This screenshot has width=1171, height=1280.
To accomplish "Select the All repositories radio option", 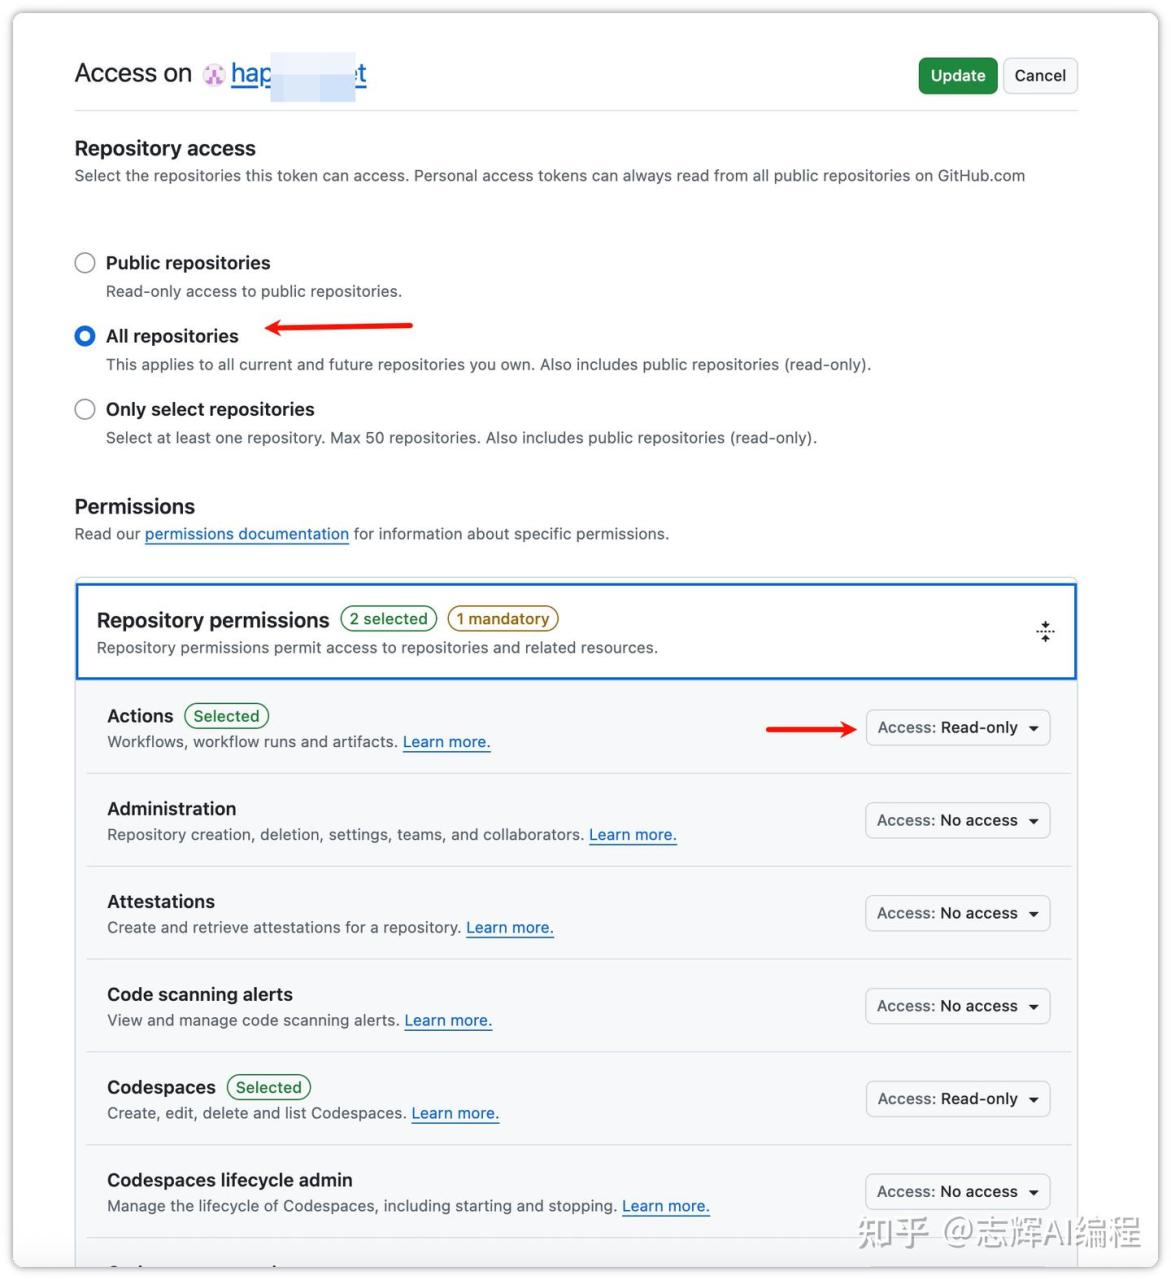I will (x=85, y=336).
